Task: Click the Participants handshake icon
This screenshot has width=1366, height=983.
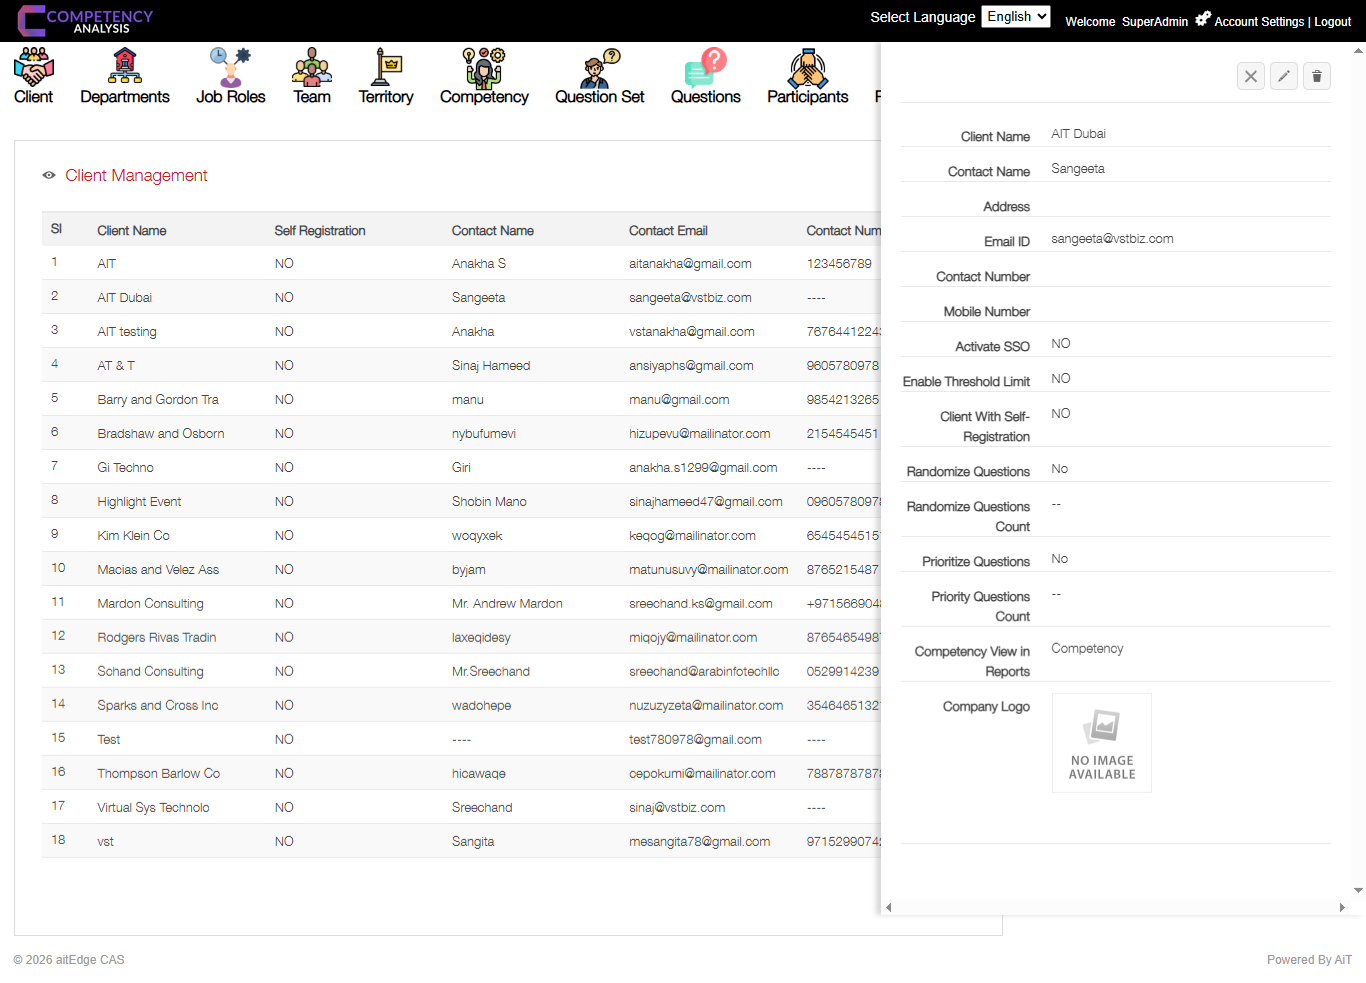Action: click(807, 75)
